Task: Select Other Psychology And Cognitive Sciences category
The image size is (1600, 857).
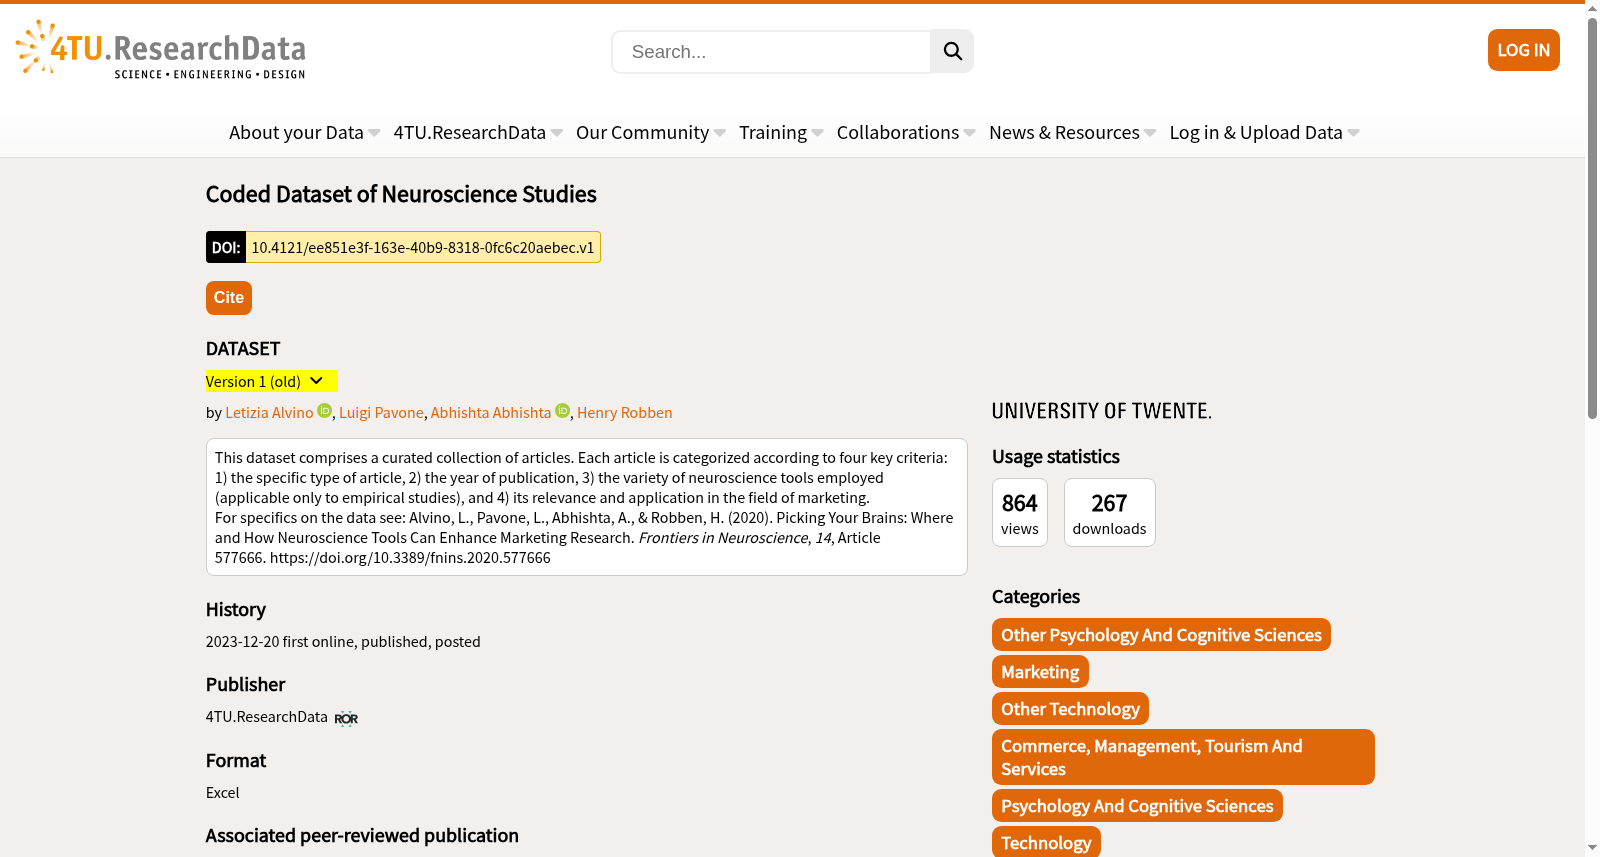Action: pyautogui.click(x=1161, y=635)
